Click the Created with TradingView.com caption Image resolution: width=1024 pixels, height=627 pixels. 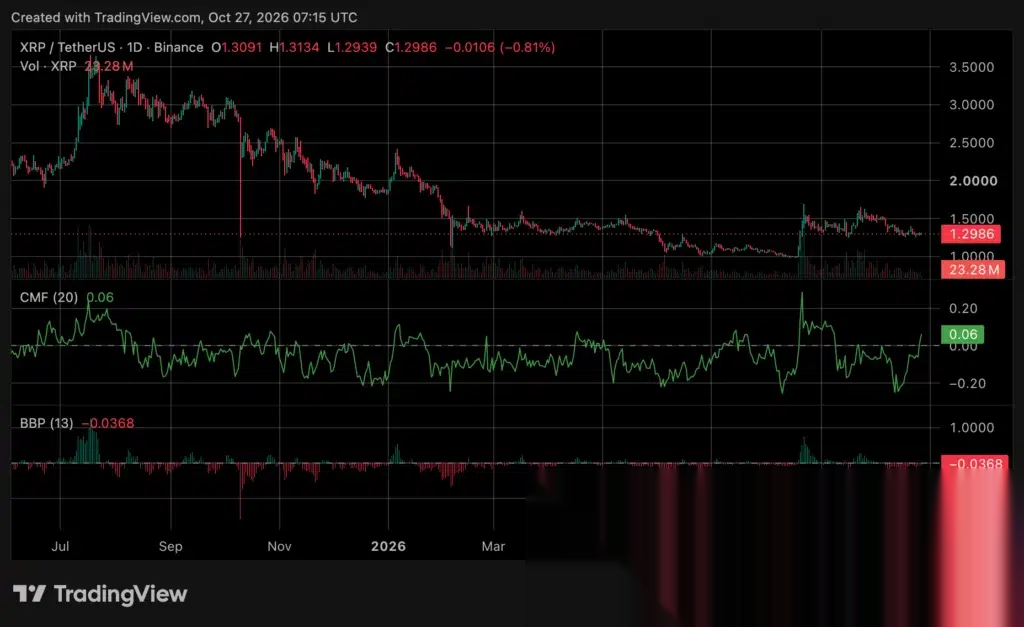click(184, 18)
